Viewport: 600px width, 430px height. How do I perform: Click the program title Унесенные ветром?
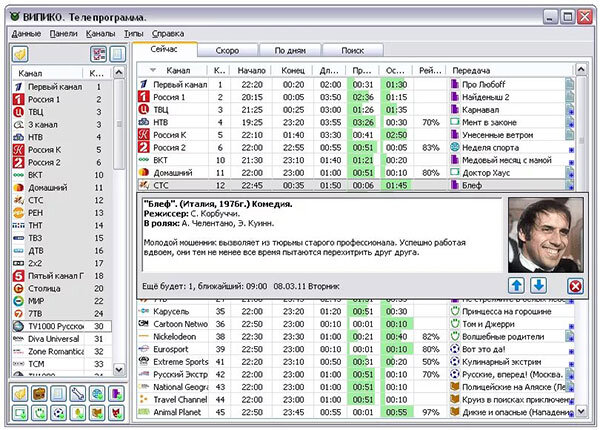[497, 135]
